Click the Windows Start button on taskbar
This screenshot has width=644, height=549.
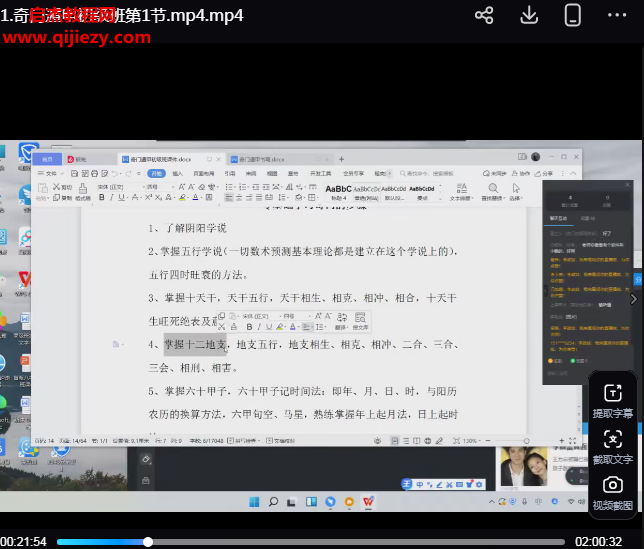pyautogui.click(x=254, y=502)
